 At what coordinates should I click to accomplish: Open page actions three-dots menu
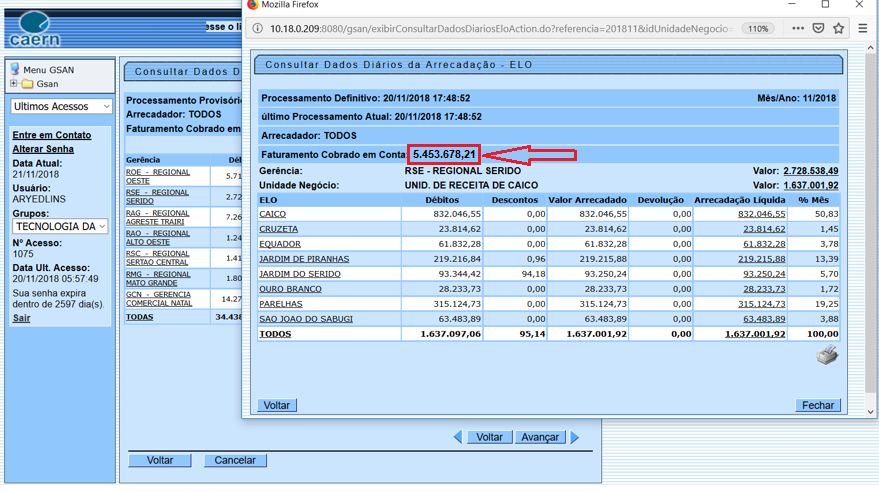pos(797,28)
